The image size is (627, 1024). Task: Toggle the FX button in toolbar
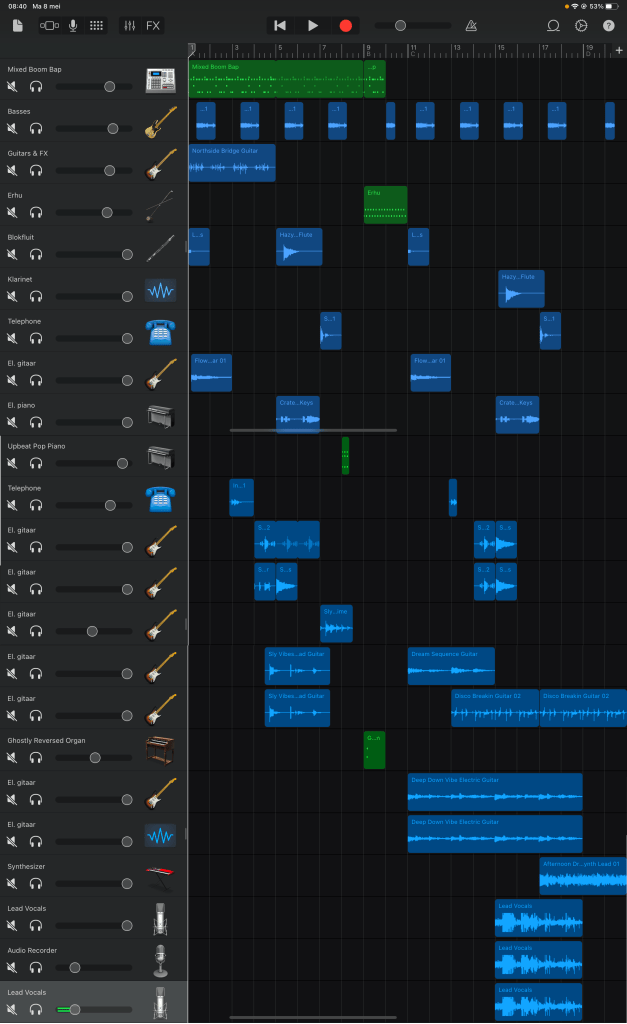(x=153, y=25)
